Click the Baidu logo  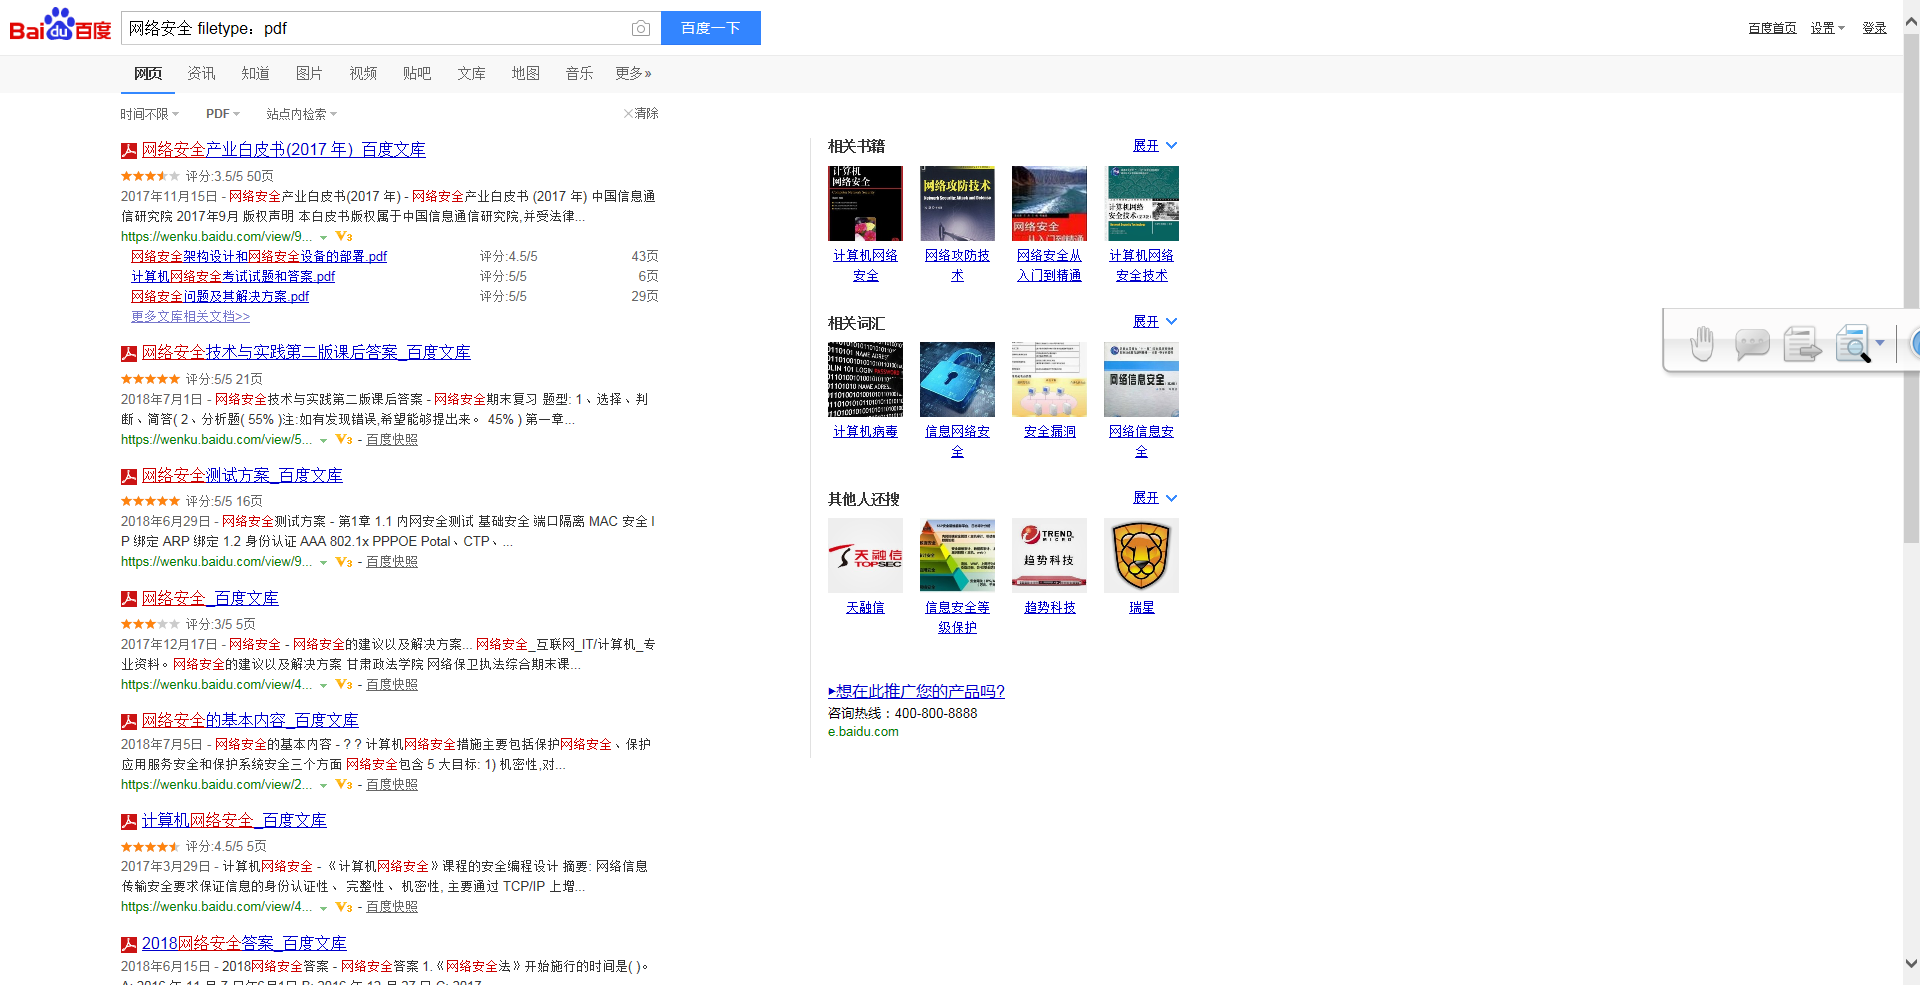tap(60, 25)
